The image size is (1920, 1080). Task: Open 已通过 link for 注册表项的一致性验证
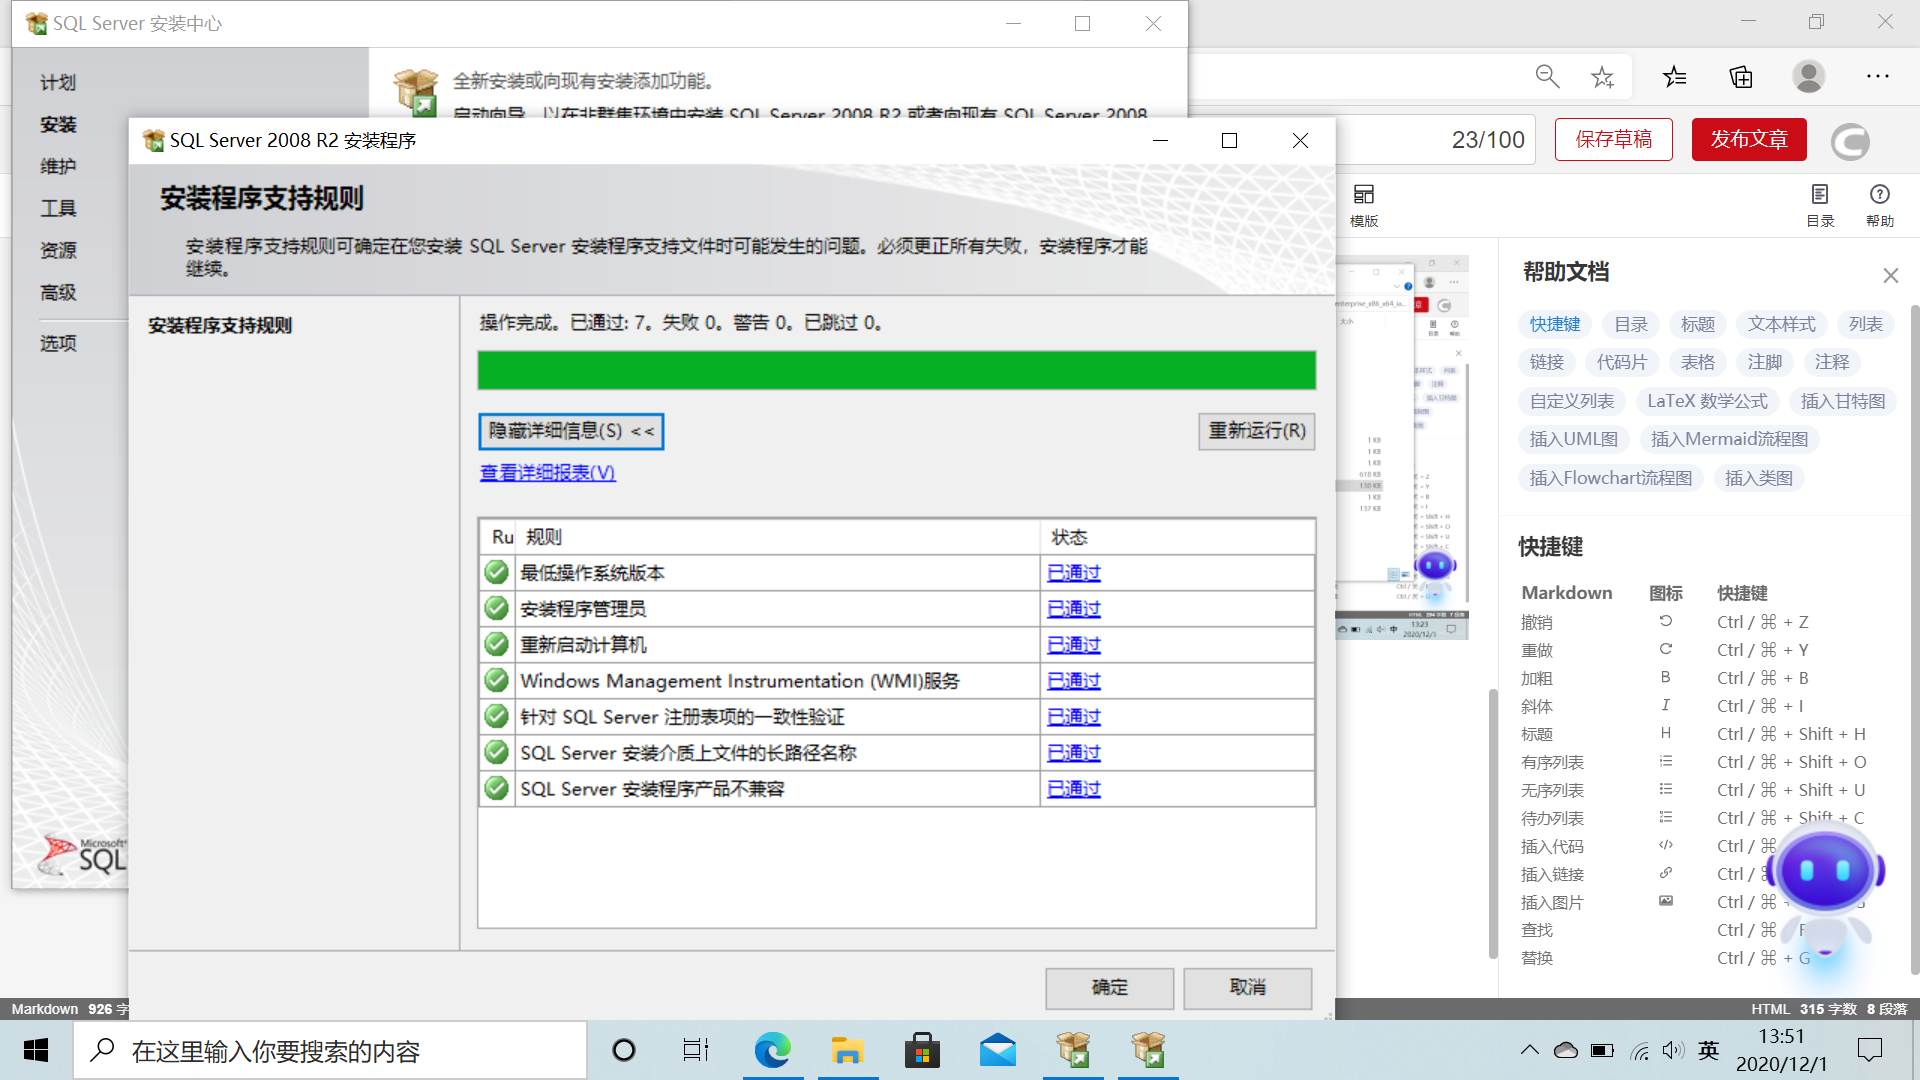pos(1074,717)
